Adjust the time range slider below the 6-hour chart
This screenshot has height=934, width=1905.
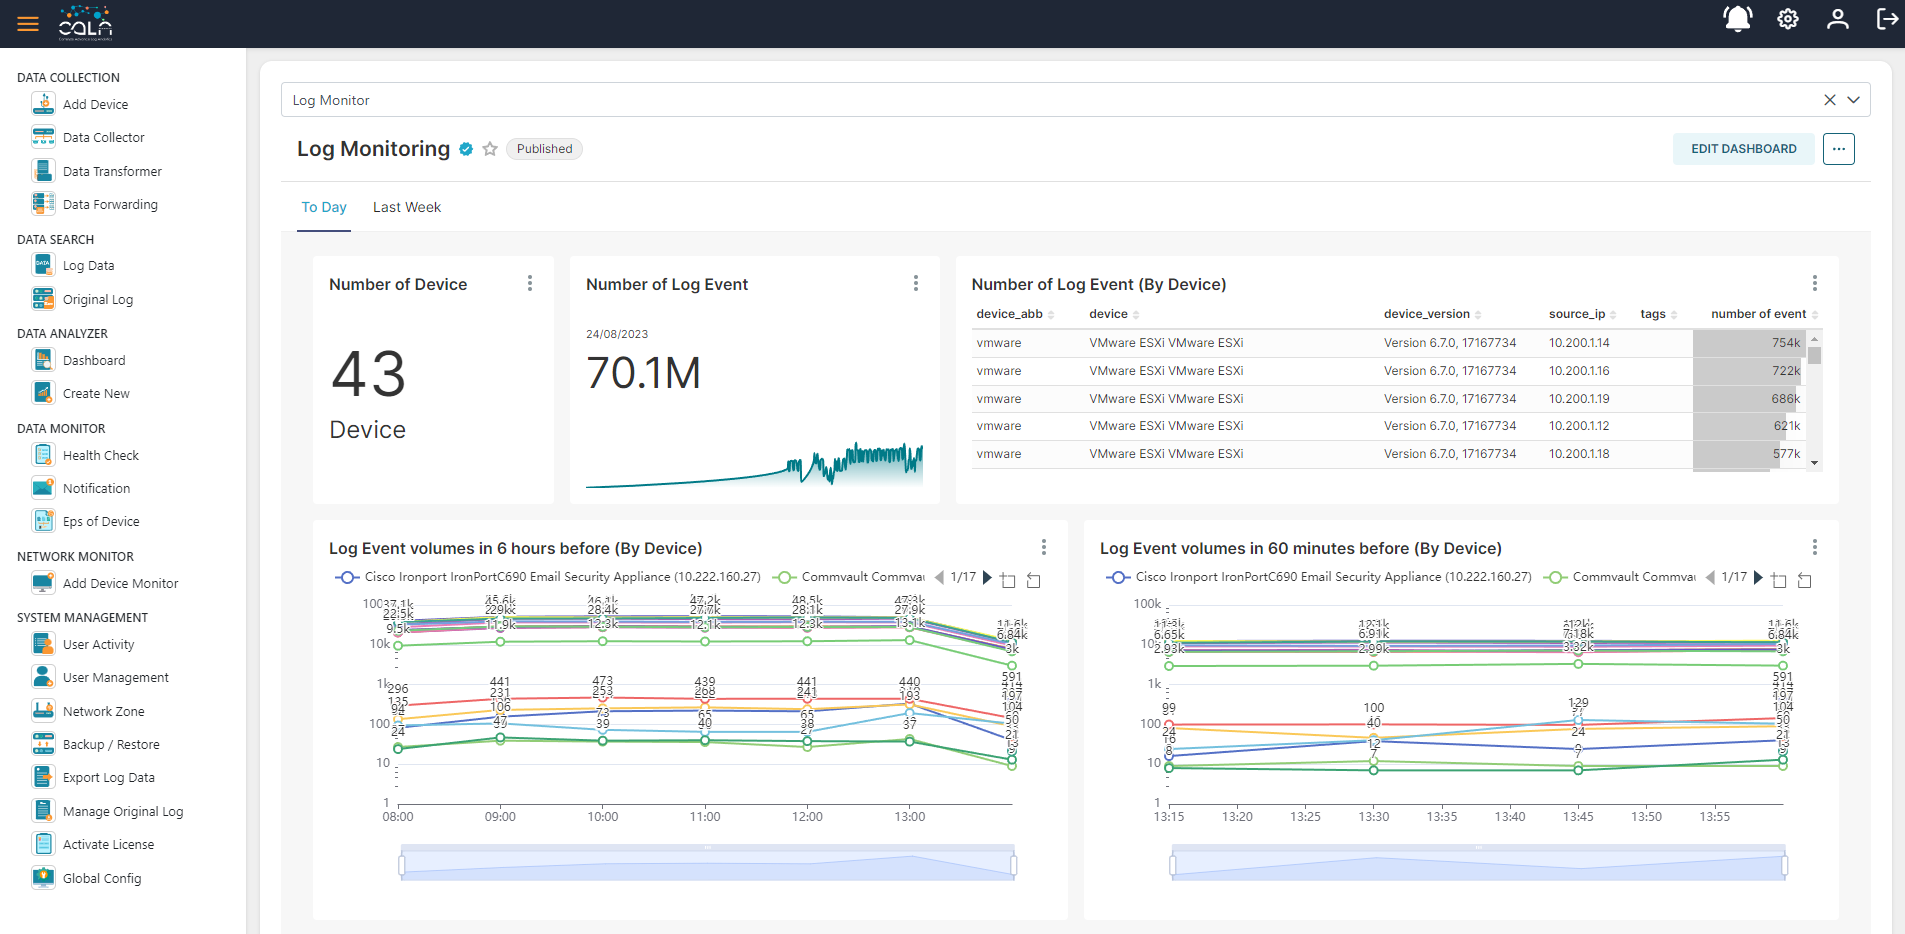707,862
